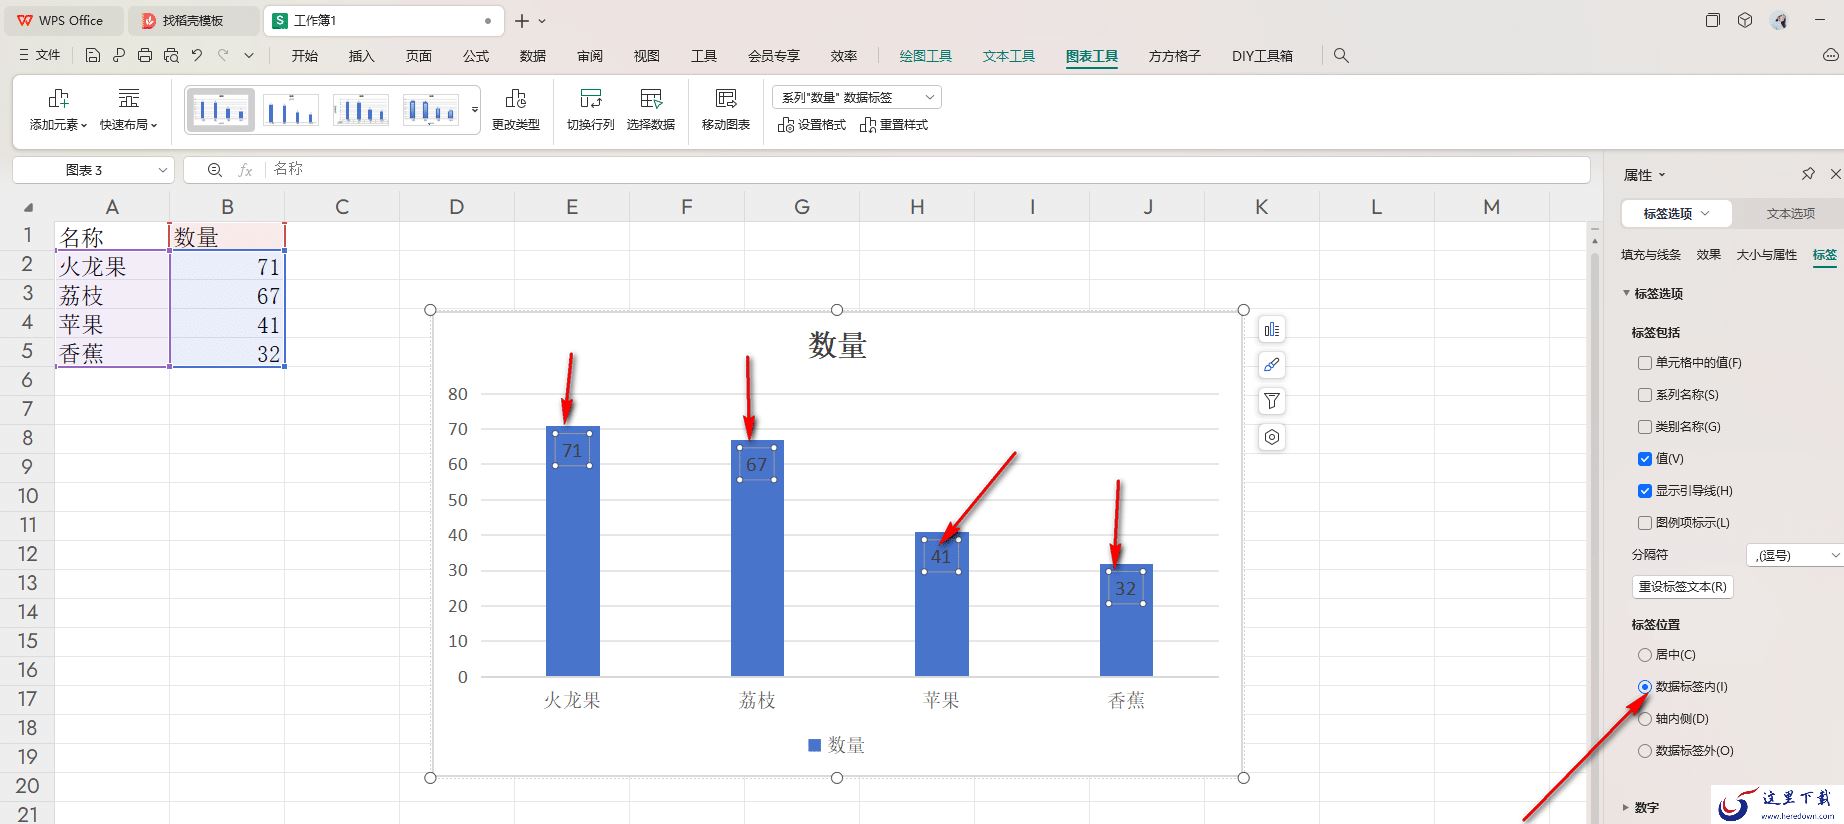
Task: Click 设置格式 format selection button
Action: click(x=812, y=125)
